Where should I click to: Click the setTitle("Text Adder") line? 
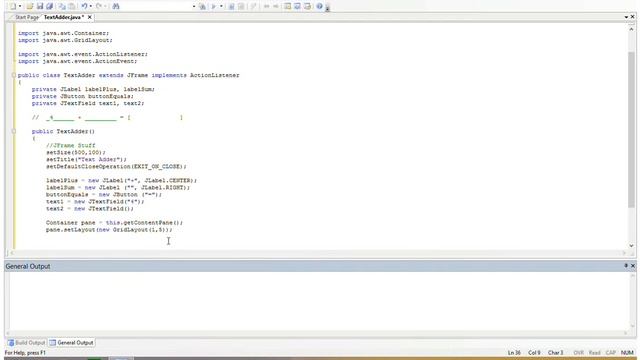click(87, 160)
